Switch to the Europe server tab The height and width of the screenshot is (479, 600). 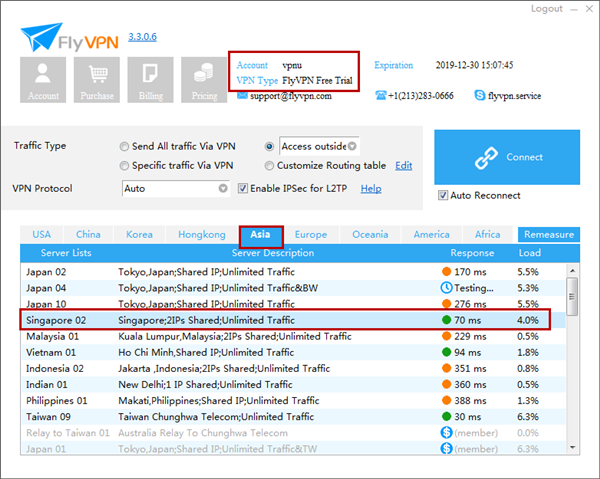311,235
